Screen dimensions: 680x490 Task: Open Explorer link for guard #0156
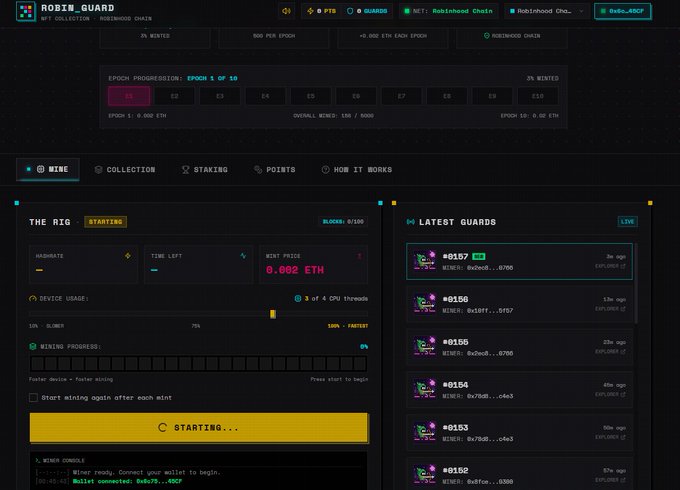pyautogui.click(x=610, y=309)
